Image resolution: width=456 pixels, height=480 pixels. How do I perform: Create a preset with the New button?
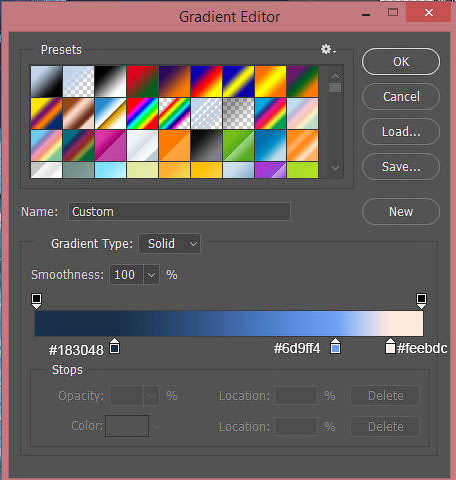click(401, 212)
